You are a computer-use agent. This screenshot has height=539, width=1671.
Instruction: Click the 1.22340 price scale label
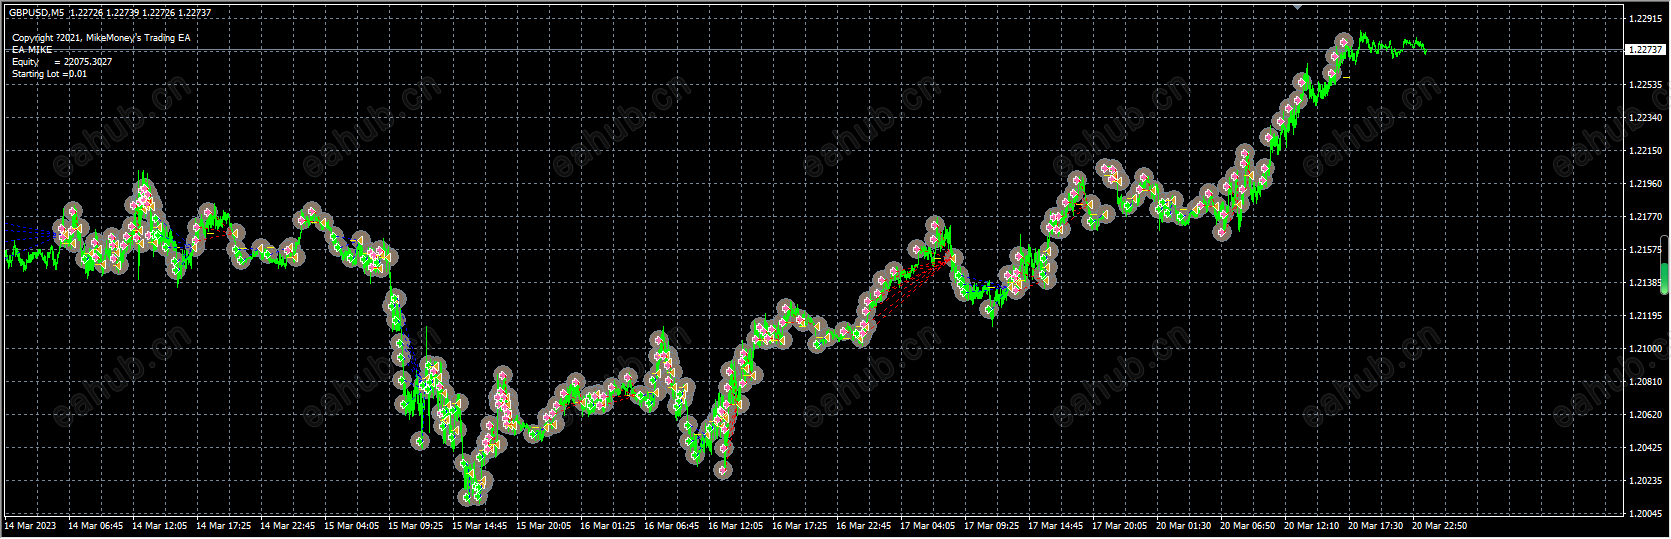click(1645, 118)
